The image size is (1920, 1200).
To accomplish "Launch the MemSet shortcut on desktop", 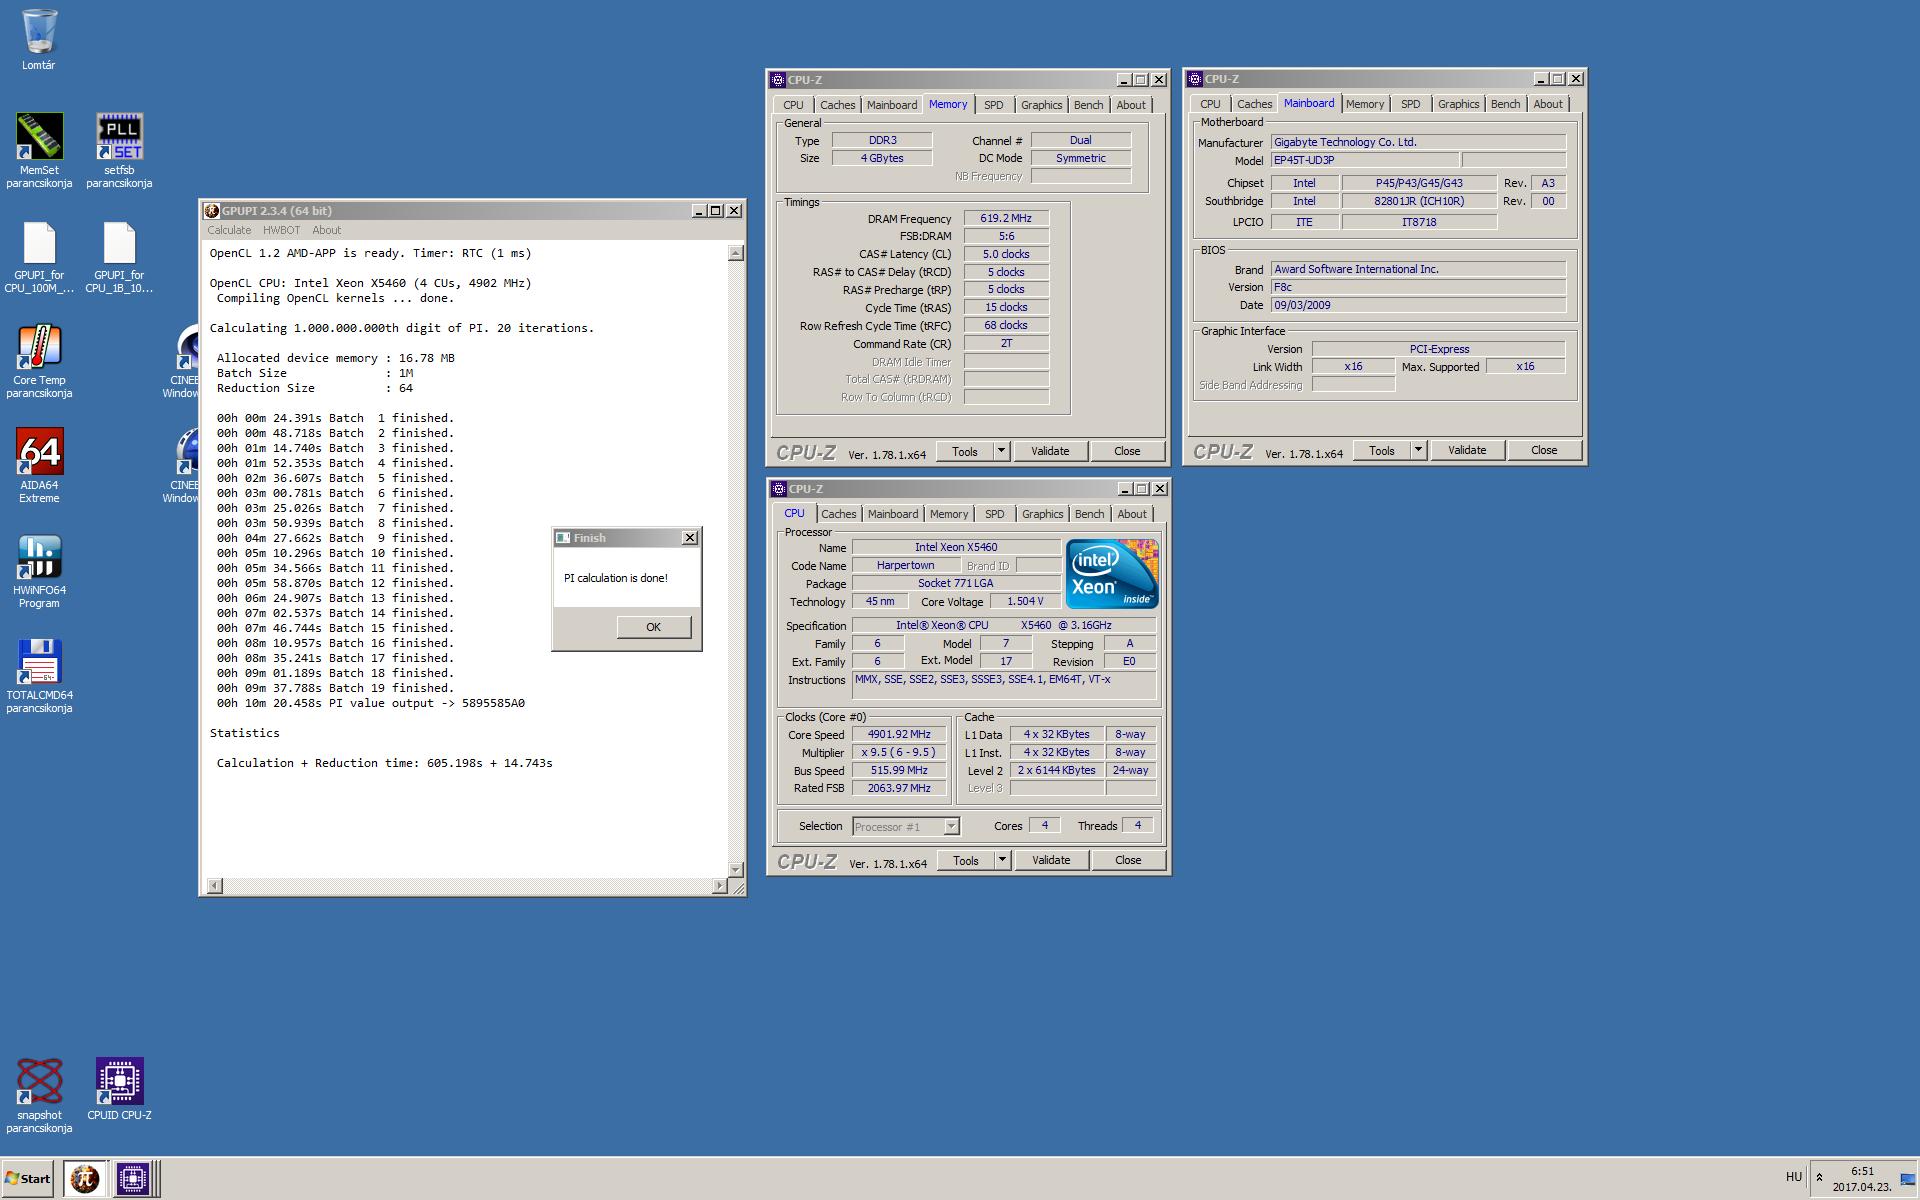I will [x=39, y=150].
